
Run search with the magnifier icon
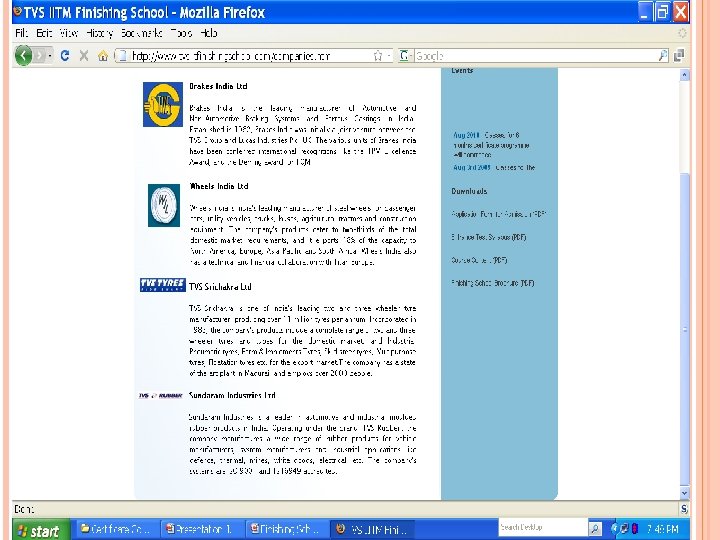click(663, 56)
